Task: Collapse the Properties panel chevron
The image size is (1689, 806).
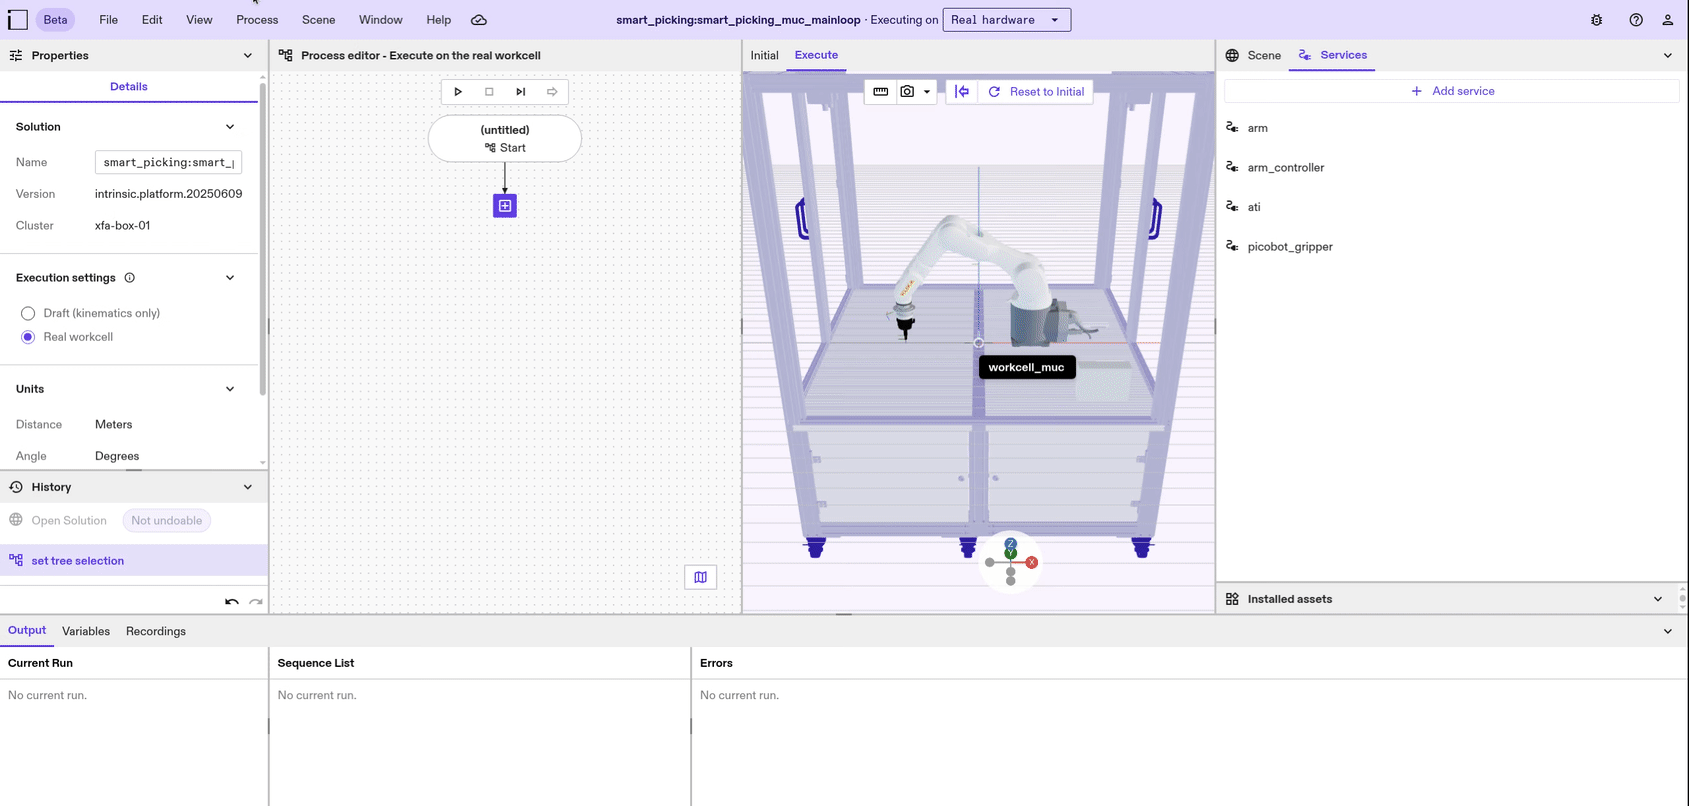Action: coord(248,56)
